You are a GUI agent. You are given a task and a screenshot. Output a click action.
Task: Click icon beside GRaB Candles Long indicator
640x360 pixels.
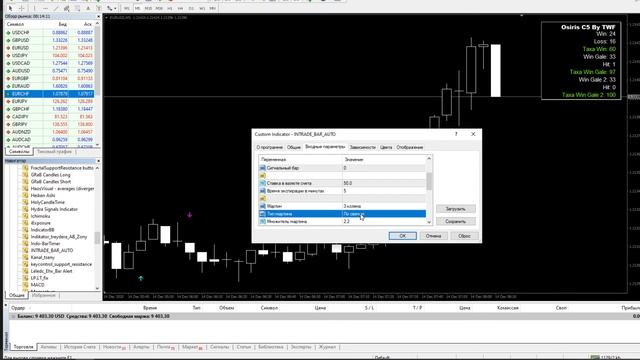click(25, 175)
